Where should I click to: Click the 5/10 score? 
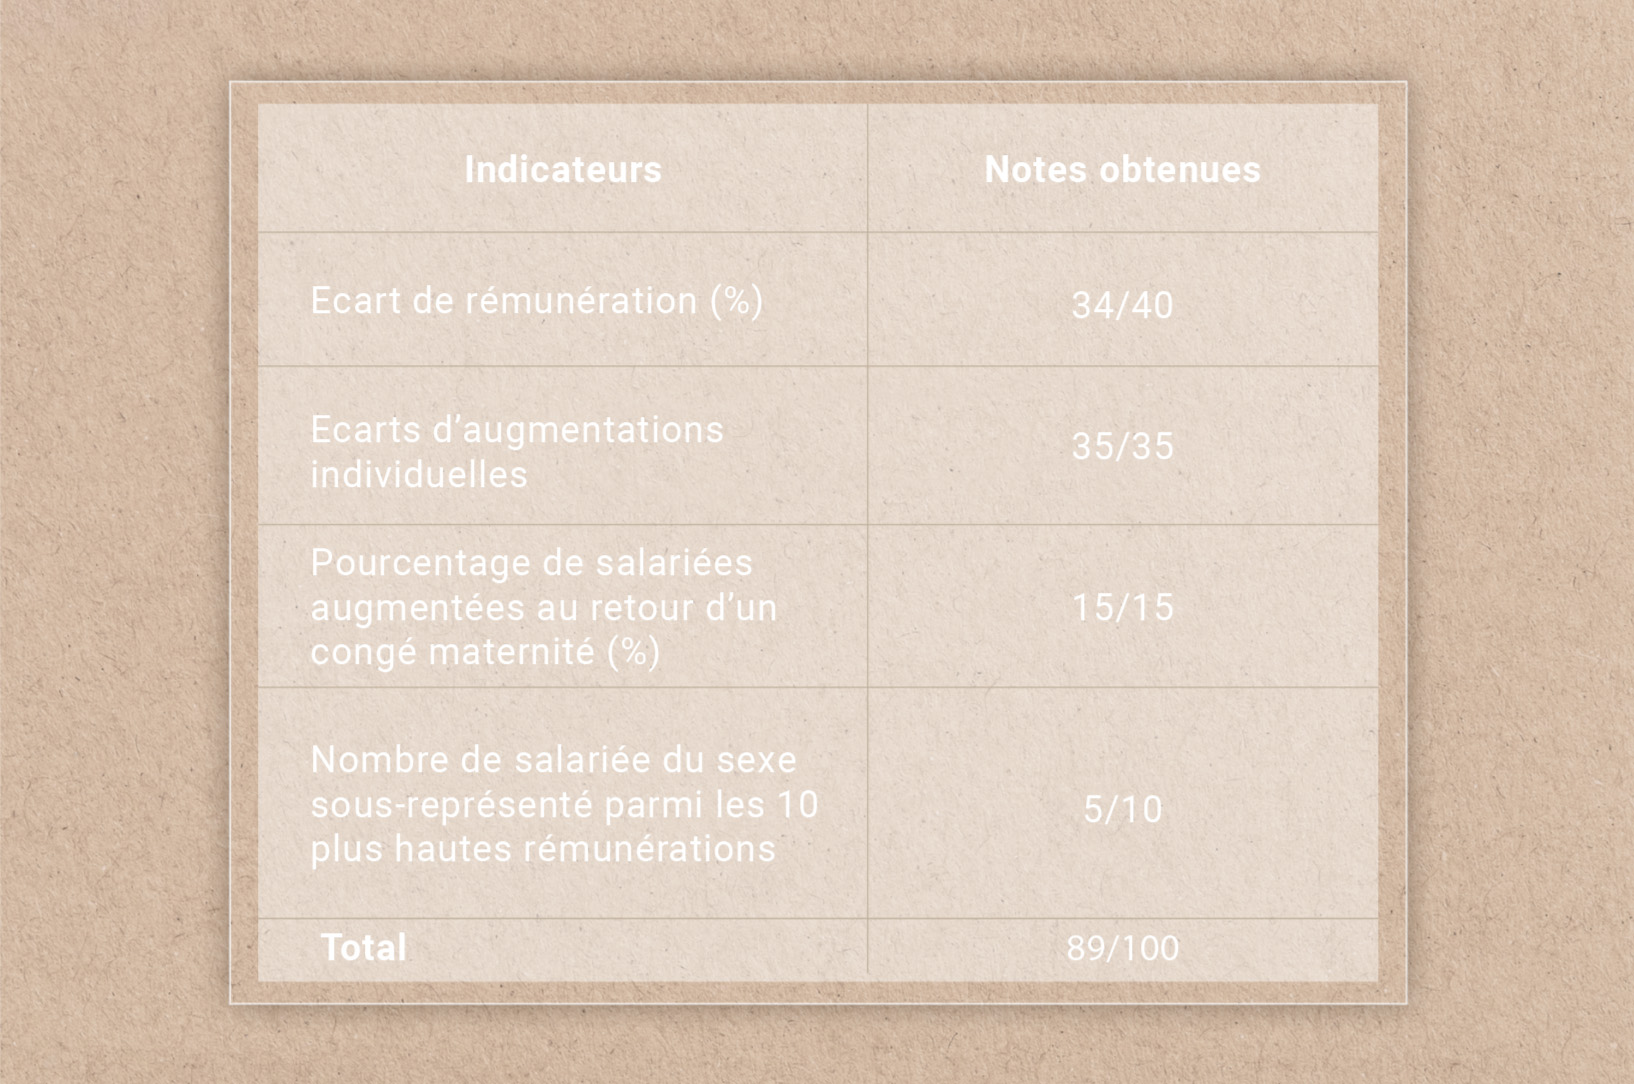coord(1122,809)
